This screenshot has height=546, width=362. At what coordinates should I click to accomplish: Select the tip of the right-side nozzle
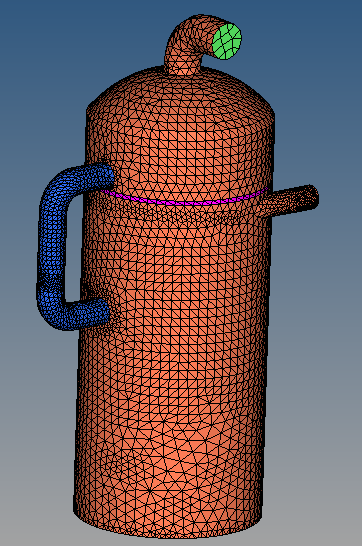click(x=312, y=197)
